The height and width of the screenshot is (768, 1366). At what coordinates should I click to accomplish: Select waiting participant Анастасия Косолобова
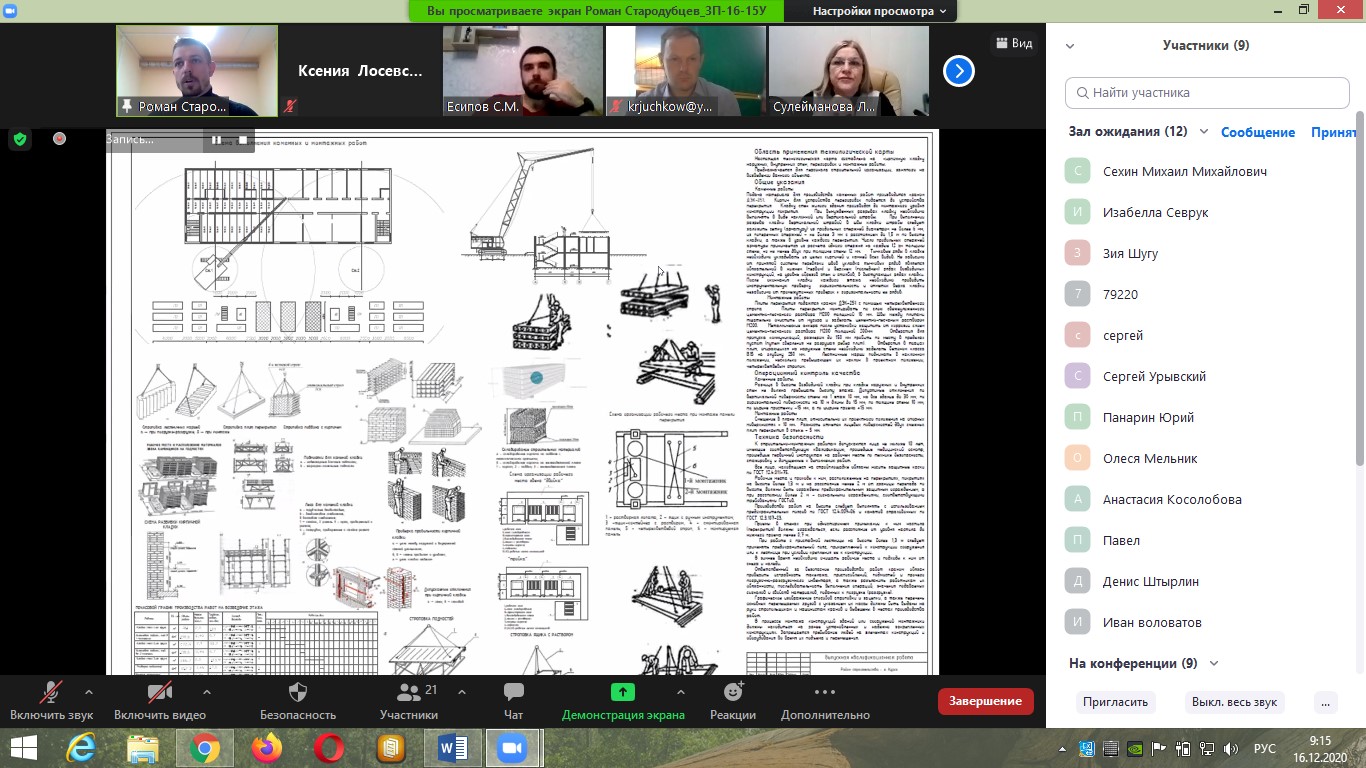1203,499
